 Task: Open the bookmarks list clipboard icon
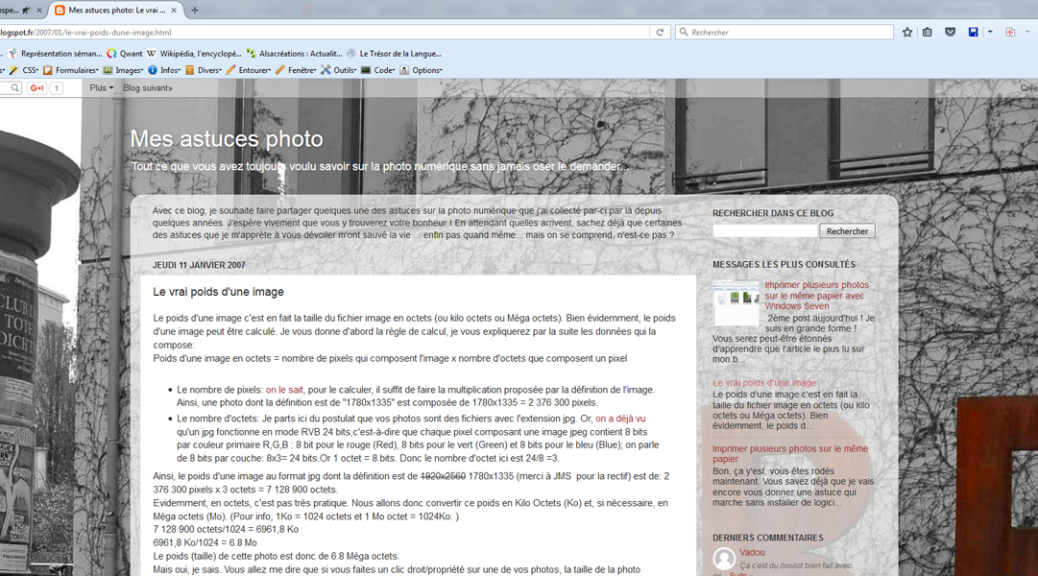927,32
